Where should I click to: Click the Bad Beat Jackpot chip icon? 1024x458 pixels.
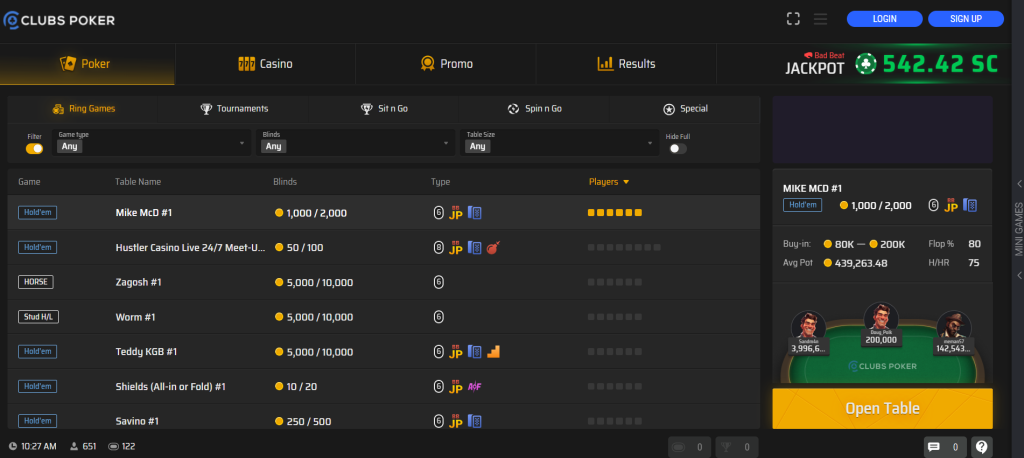(866, 63)
